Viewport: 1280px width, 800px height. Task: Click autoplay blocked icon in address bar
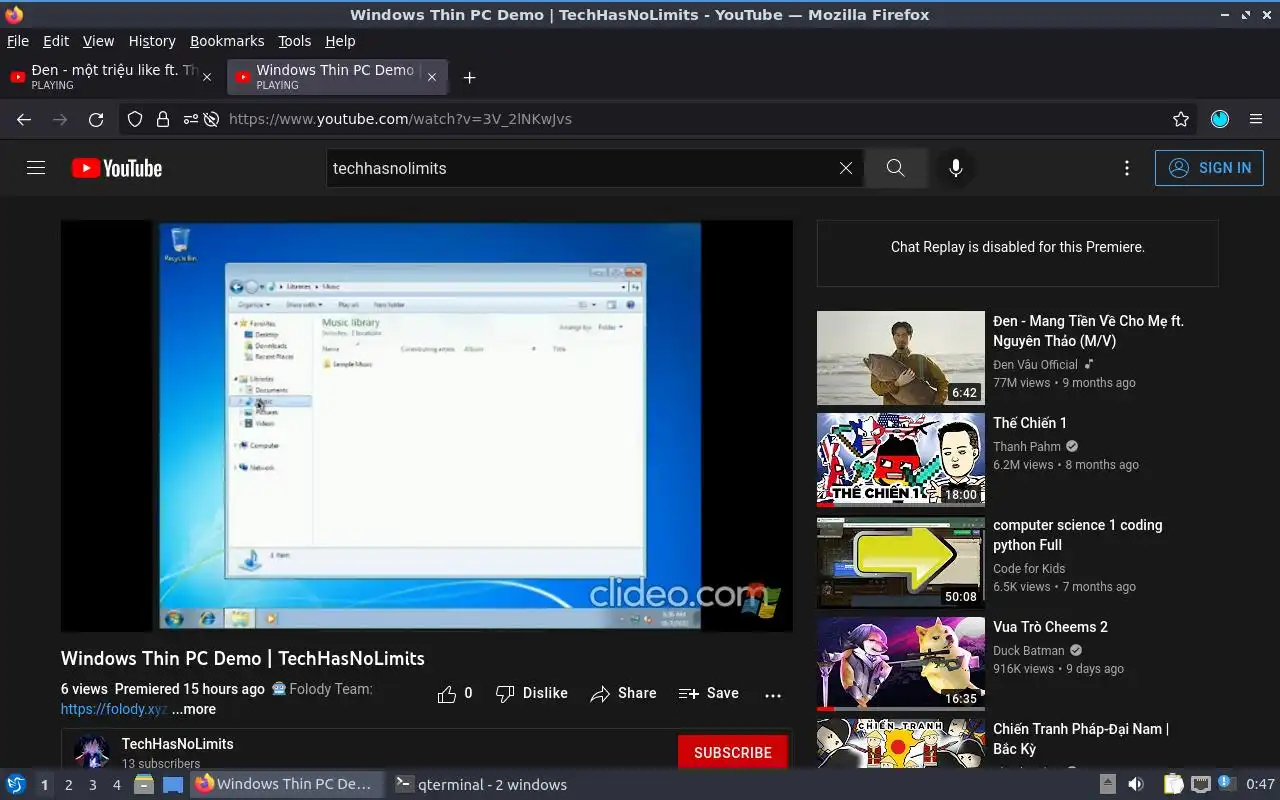pos(211,119)
